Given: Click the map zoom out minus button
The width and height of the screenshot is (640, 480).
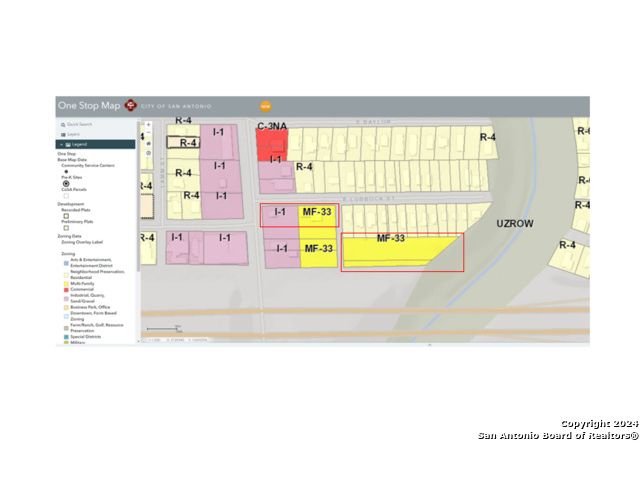Looking at the screenshot, I should pyautogui.click(x=149, y=133).
